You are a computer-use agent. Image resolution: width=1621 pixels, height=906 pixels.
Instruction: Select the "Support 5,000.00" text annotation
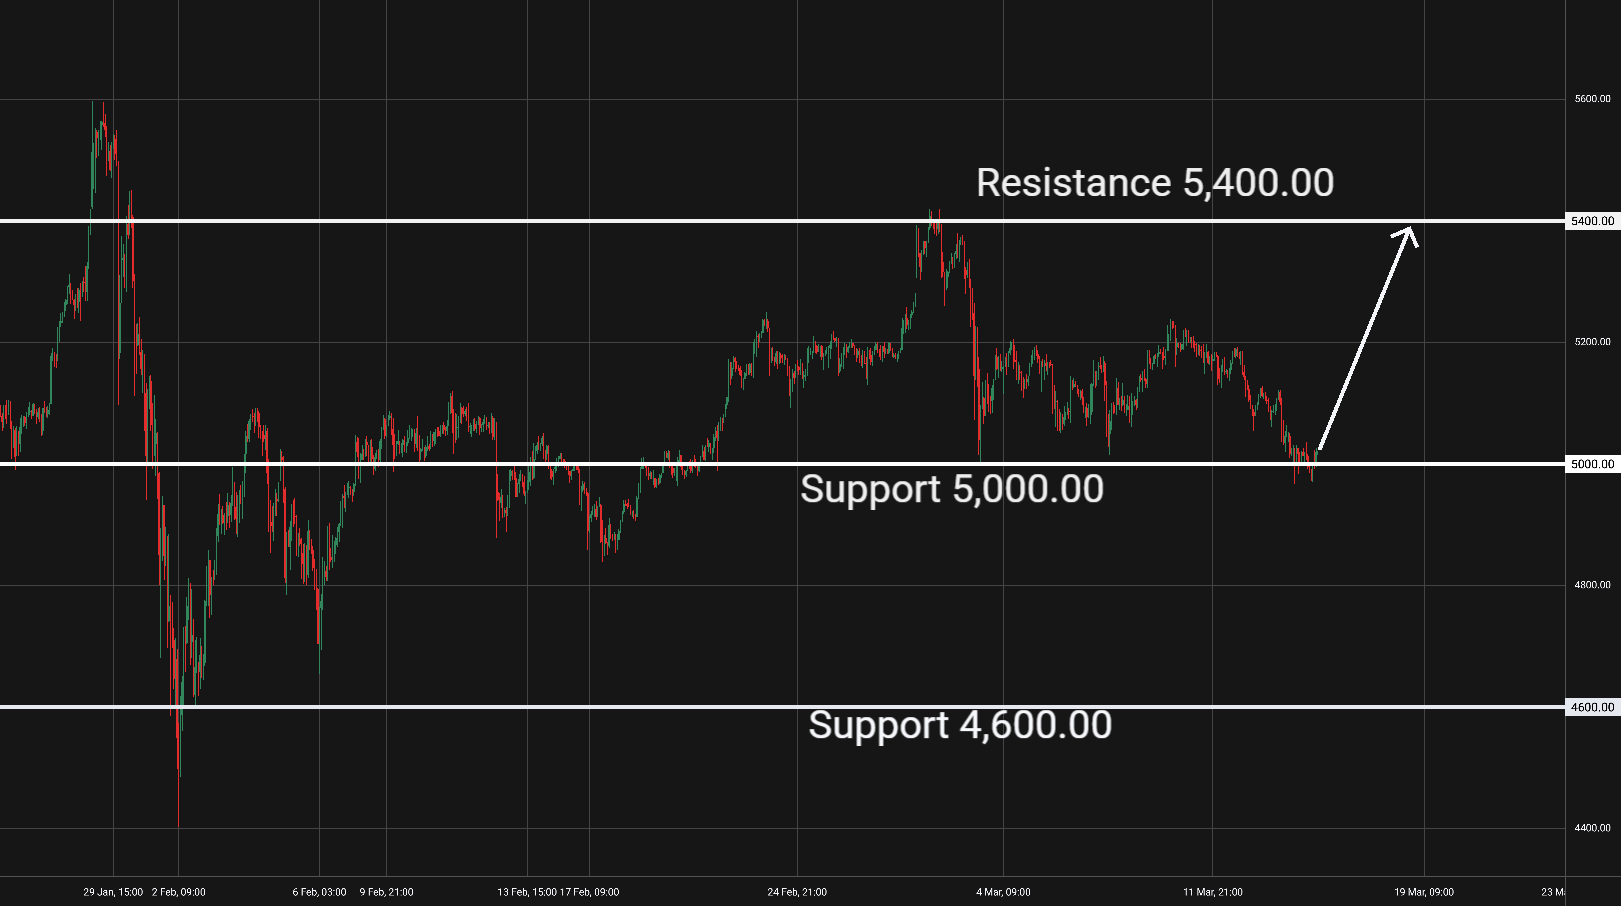pyautogui.click(x=951, y=489)
